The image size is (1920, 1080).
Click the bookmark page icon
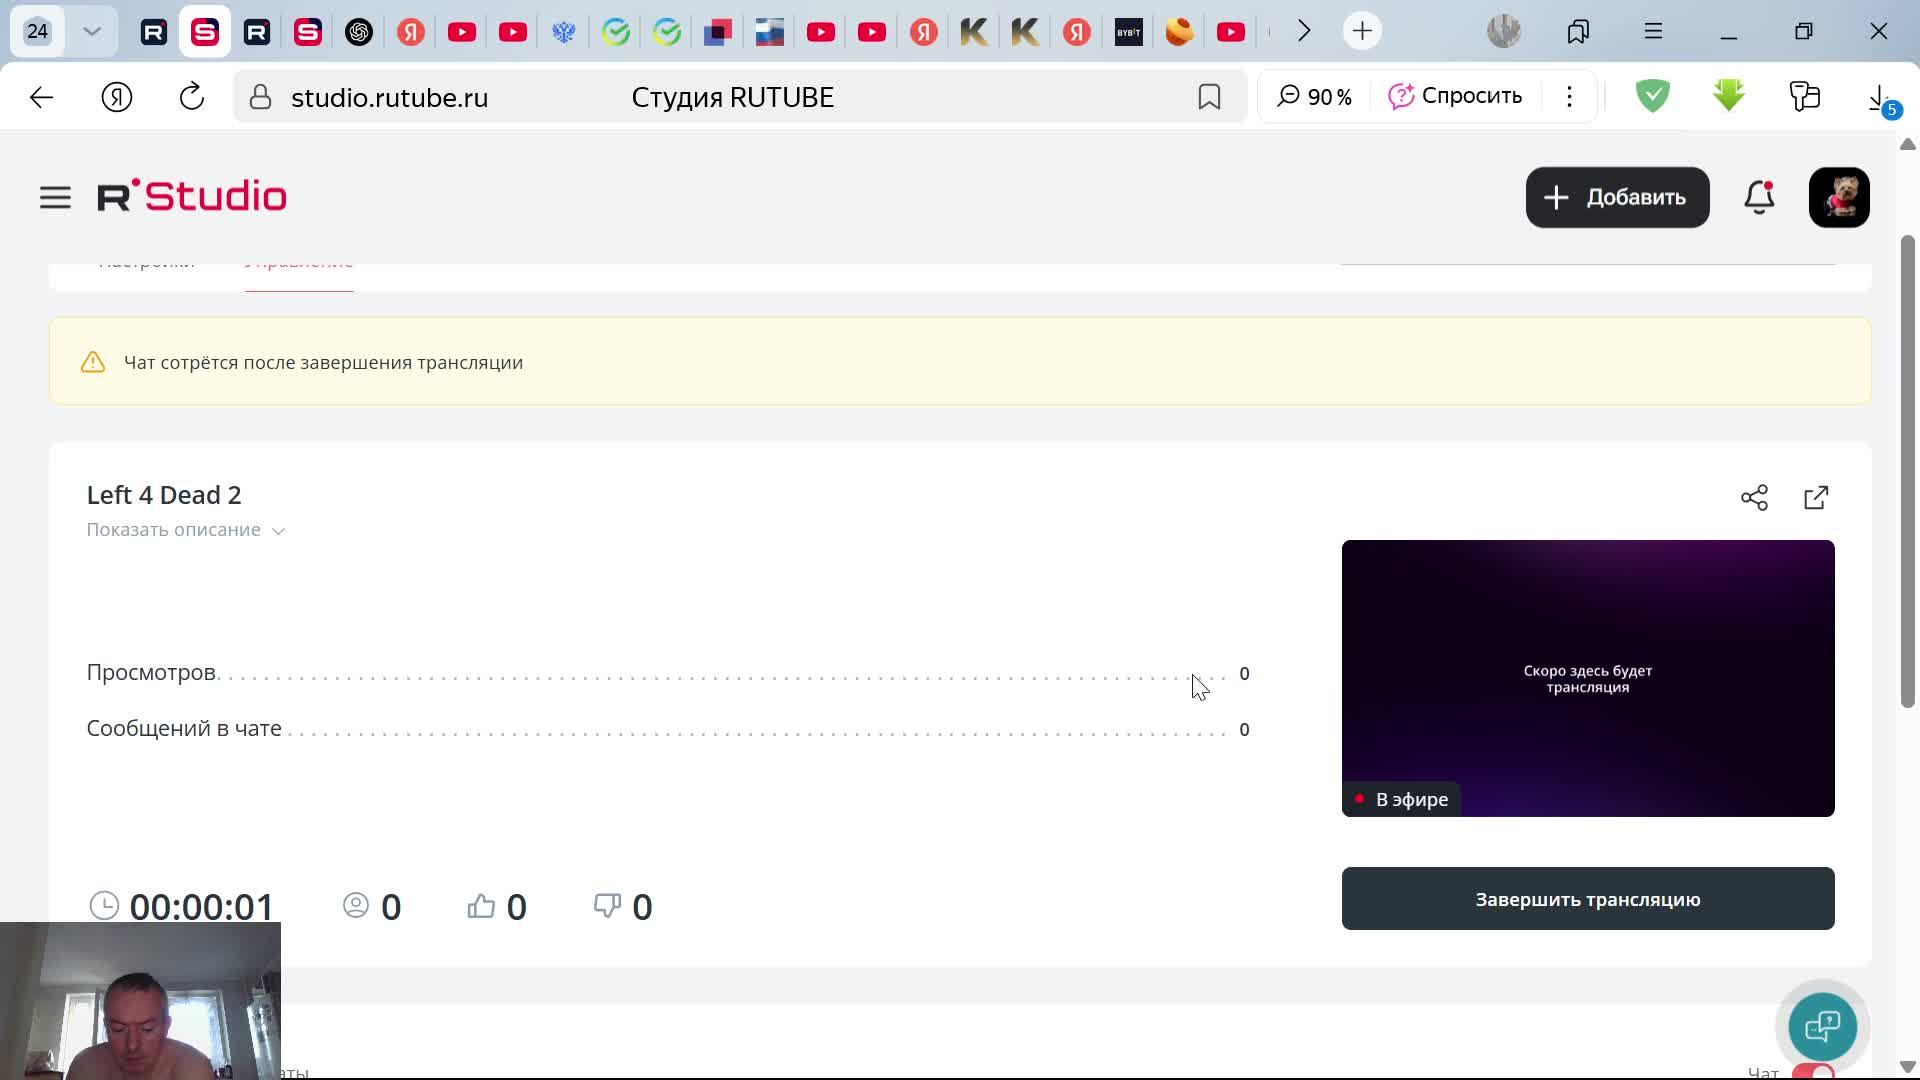[x=1209, y=97]
